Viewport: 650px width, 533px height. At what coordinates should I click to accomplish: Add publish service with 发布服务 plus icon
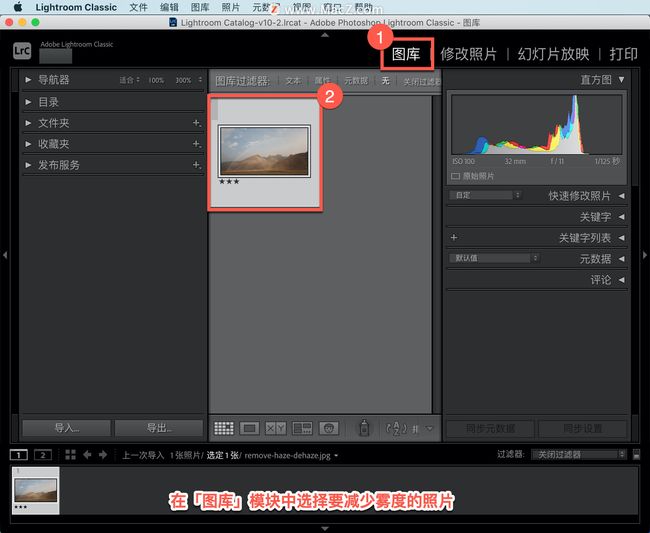197,165
